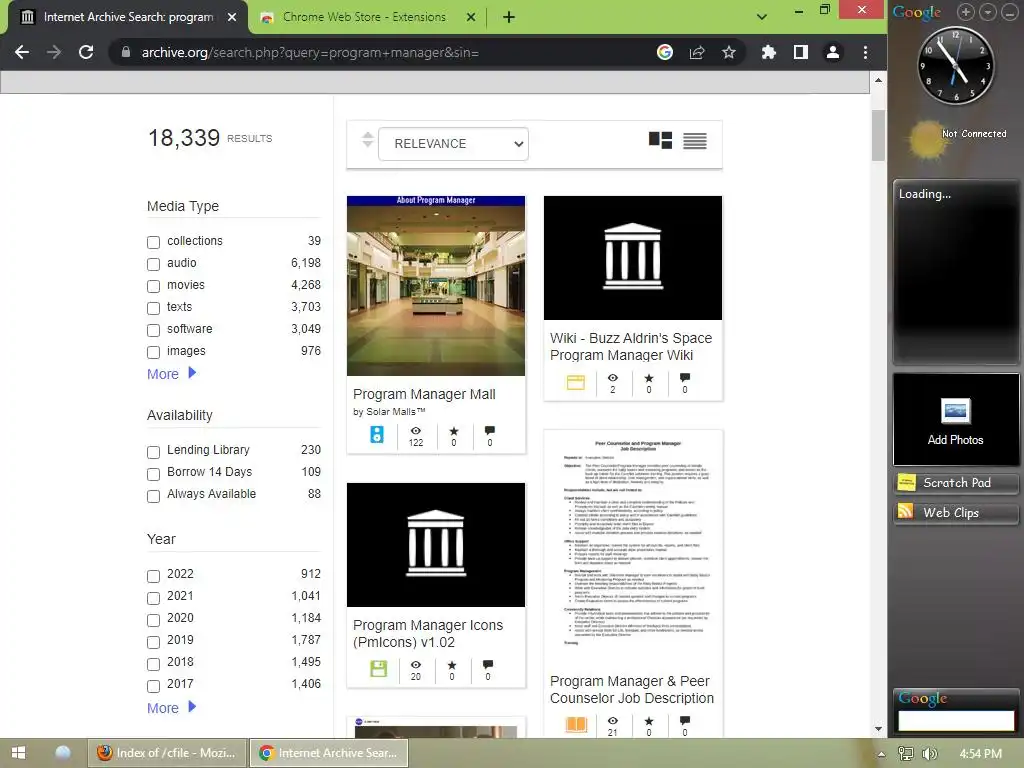Open Program Manager Mall thumbnail image
Screen dimensions: 1024x768
[436, 285]
